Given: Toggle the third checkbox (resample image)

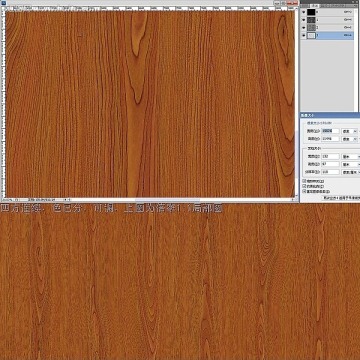Looking at the screenshot, I should (304, 191).
